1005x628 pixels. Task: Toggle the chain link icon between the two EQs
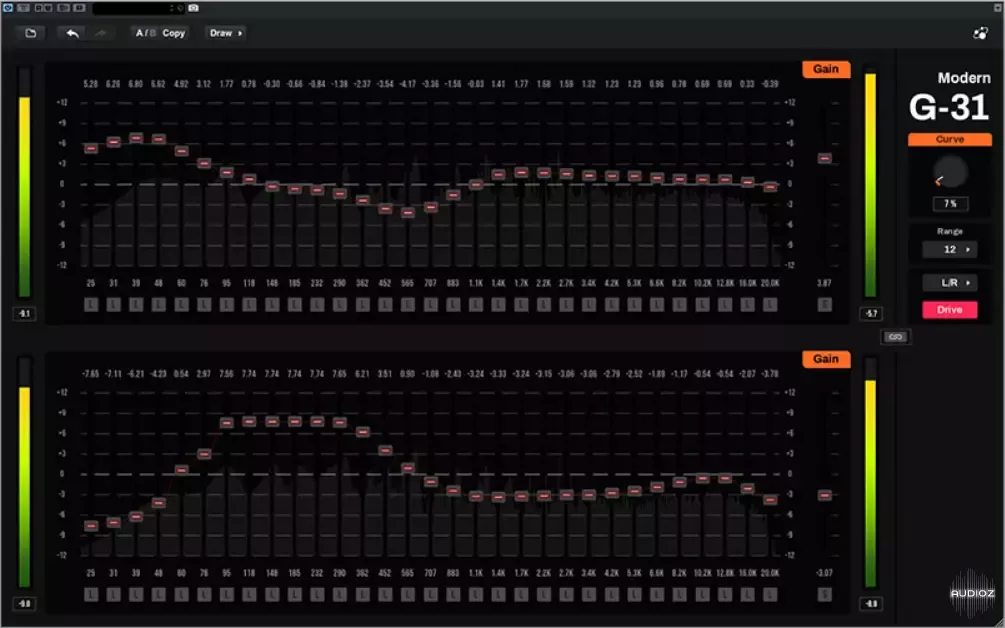[x=895, y=336]
